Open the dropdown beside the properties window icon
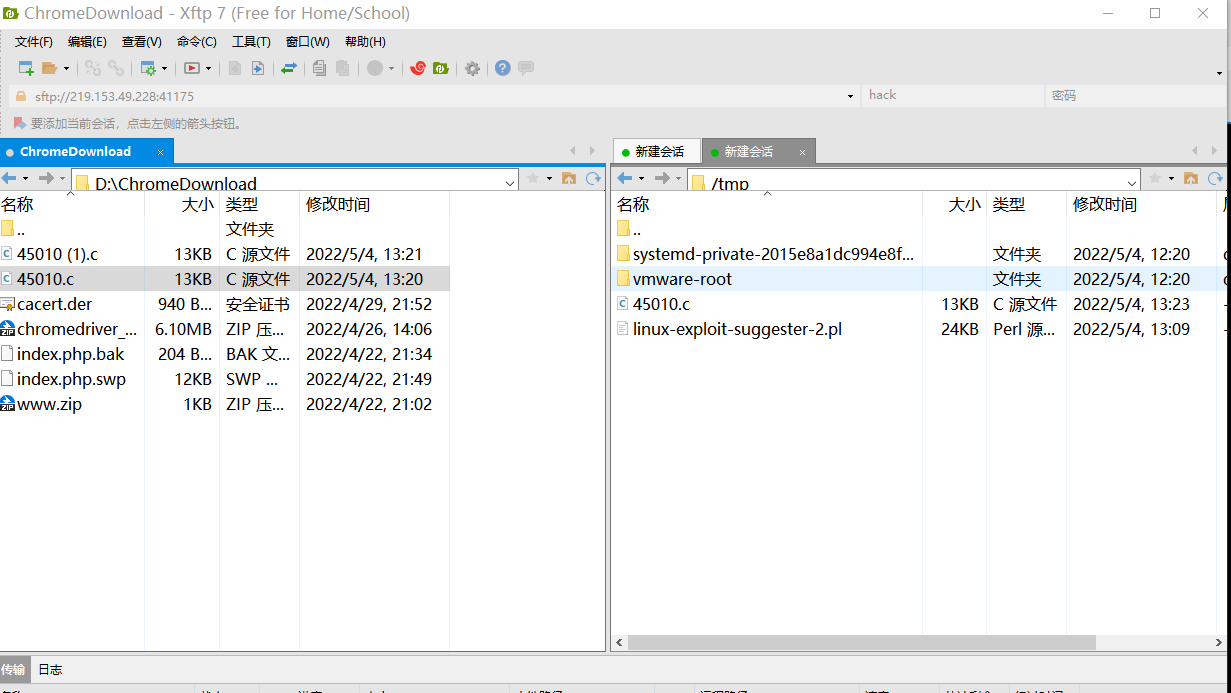The width and height of the screenshot is (1231, 693). (165, 69)
